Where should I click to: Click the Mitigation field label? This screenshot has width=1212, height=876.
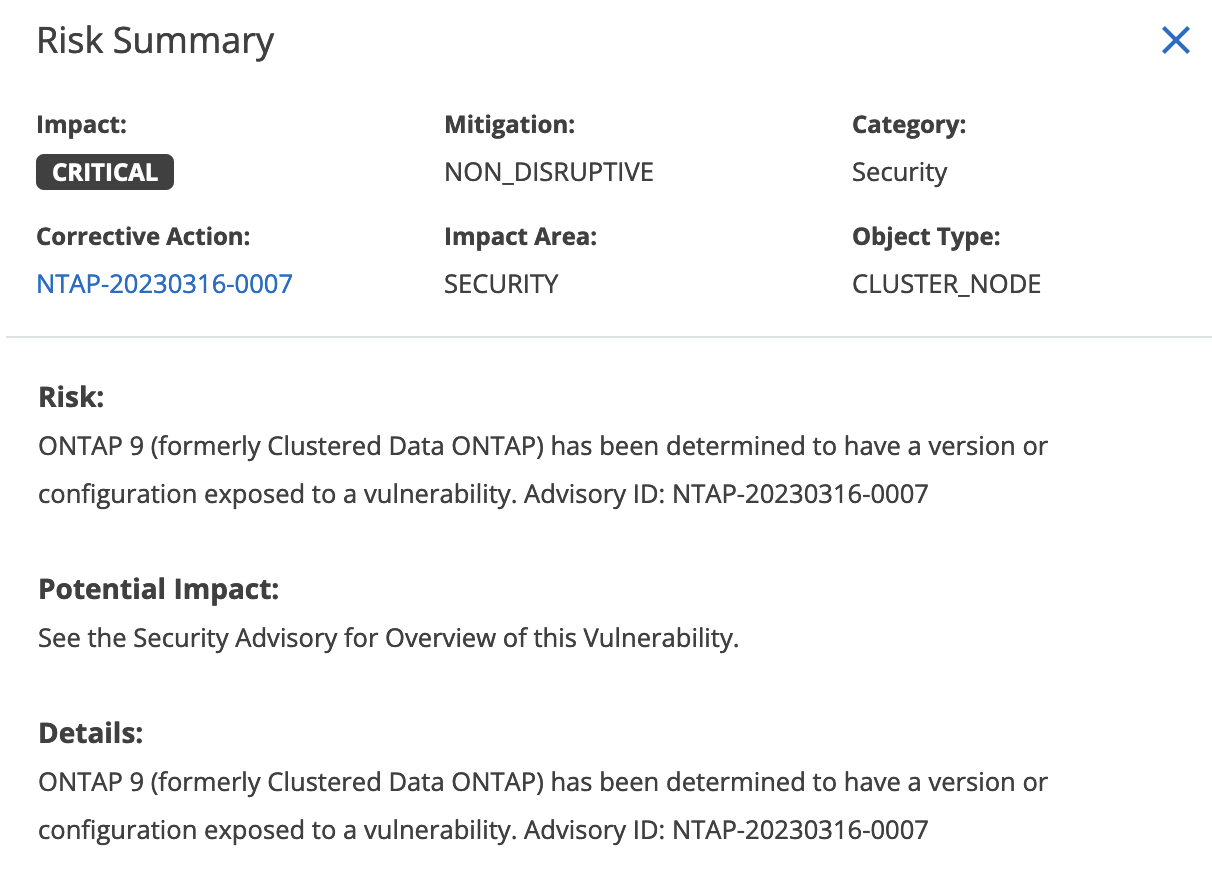point(509,125)
